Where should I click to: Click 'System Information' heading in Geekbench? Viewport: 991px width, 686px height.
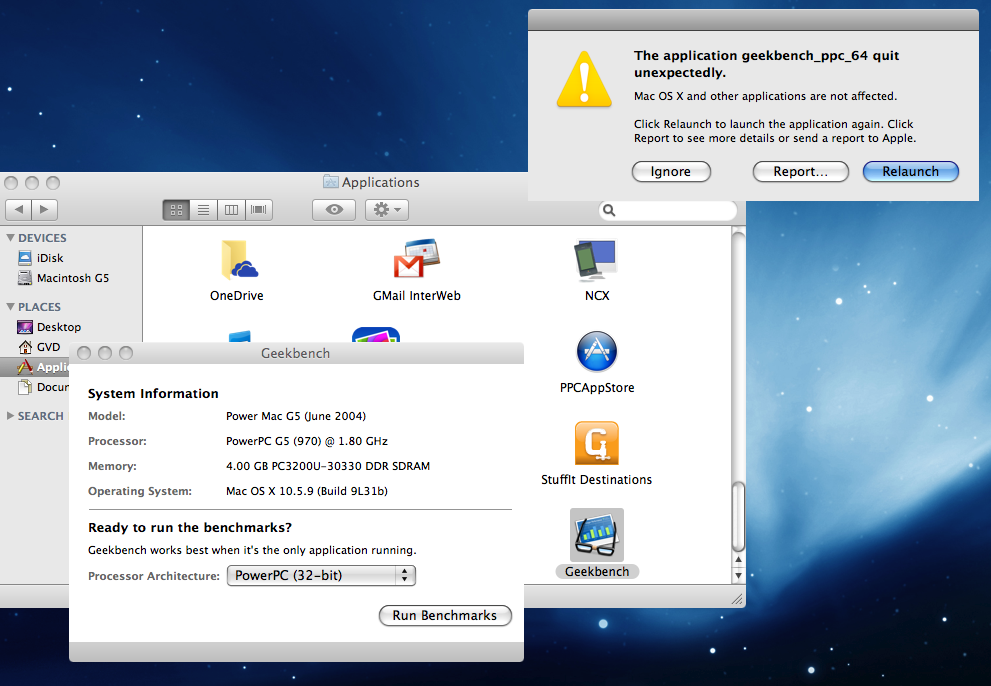click(153, 393)
